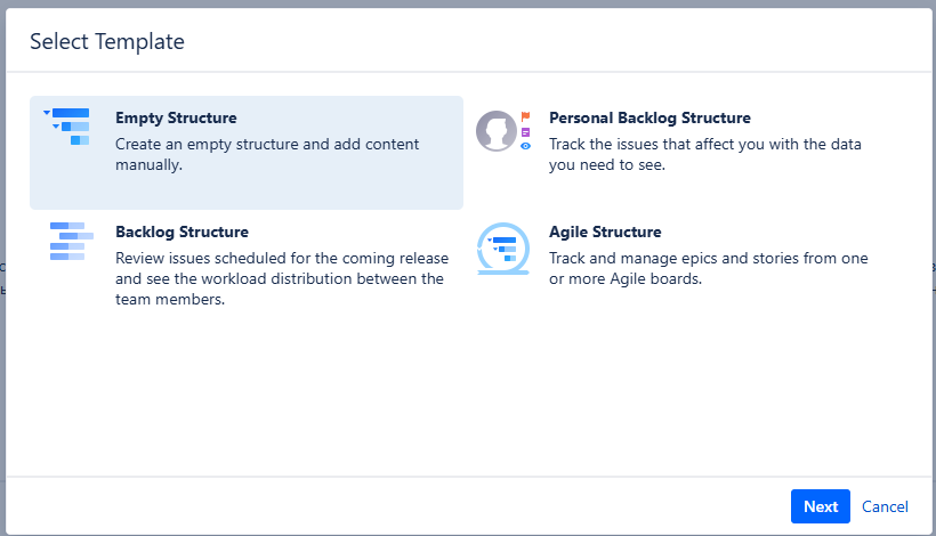Click the Agile Structure description text
The width and height of the screenshot is (936, 536).
[x=708, y=269]
